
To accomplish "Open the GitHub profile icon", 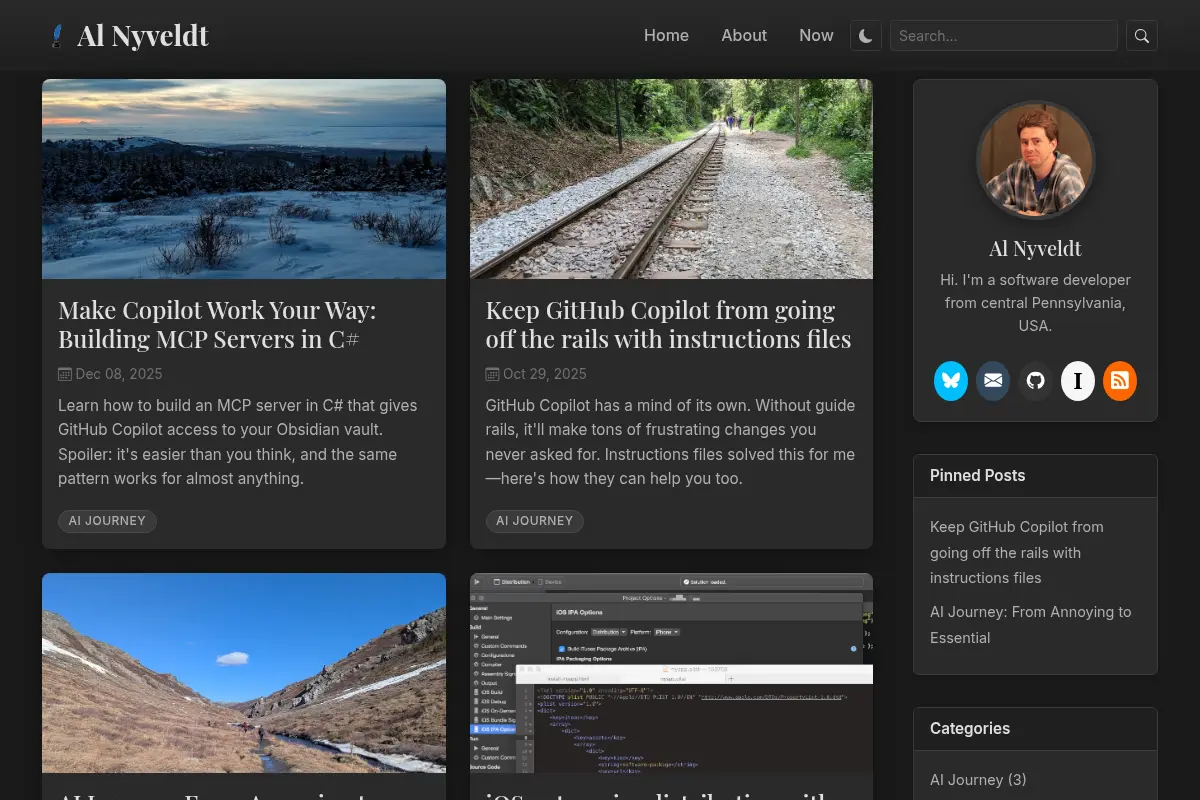I will click(x=1036, y=381).
